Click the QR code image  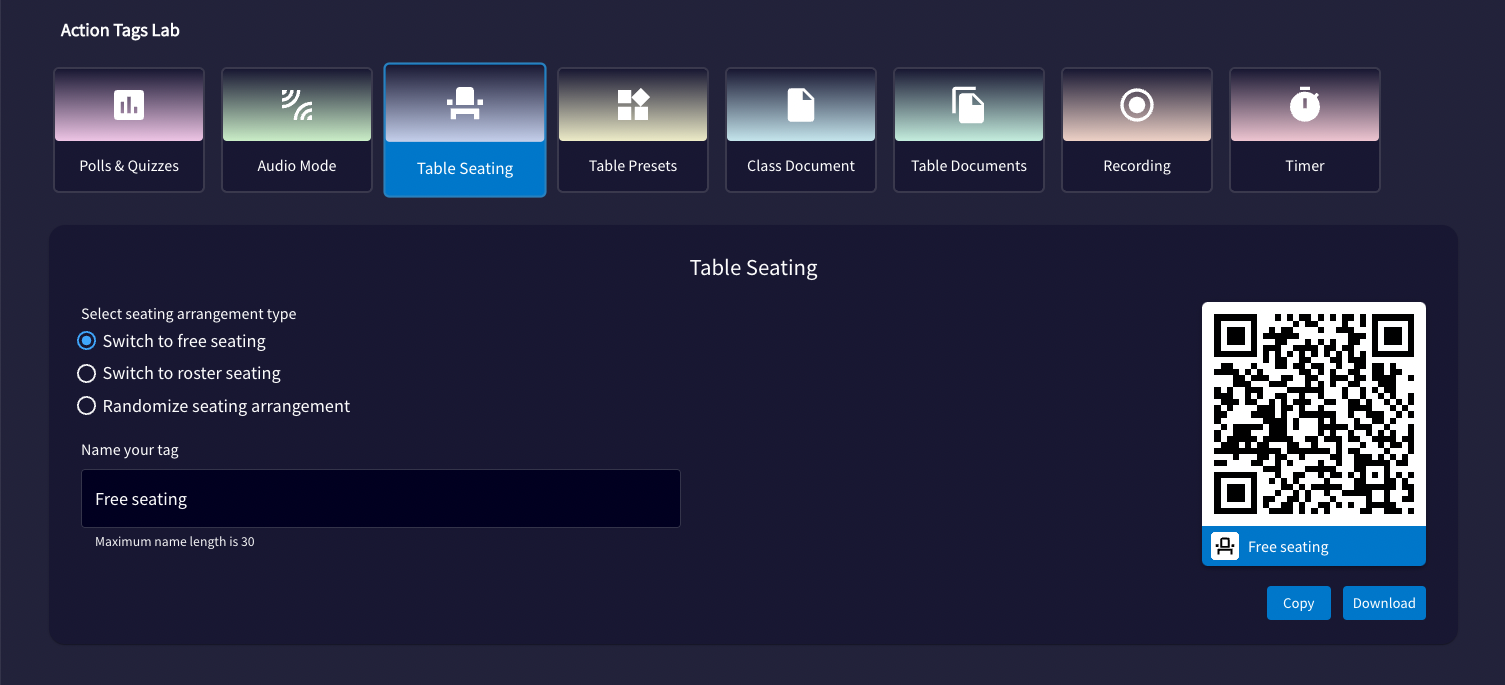(1314, 414)
